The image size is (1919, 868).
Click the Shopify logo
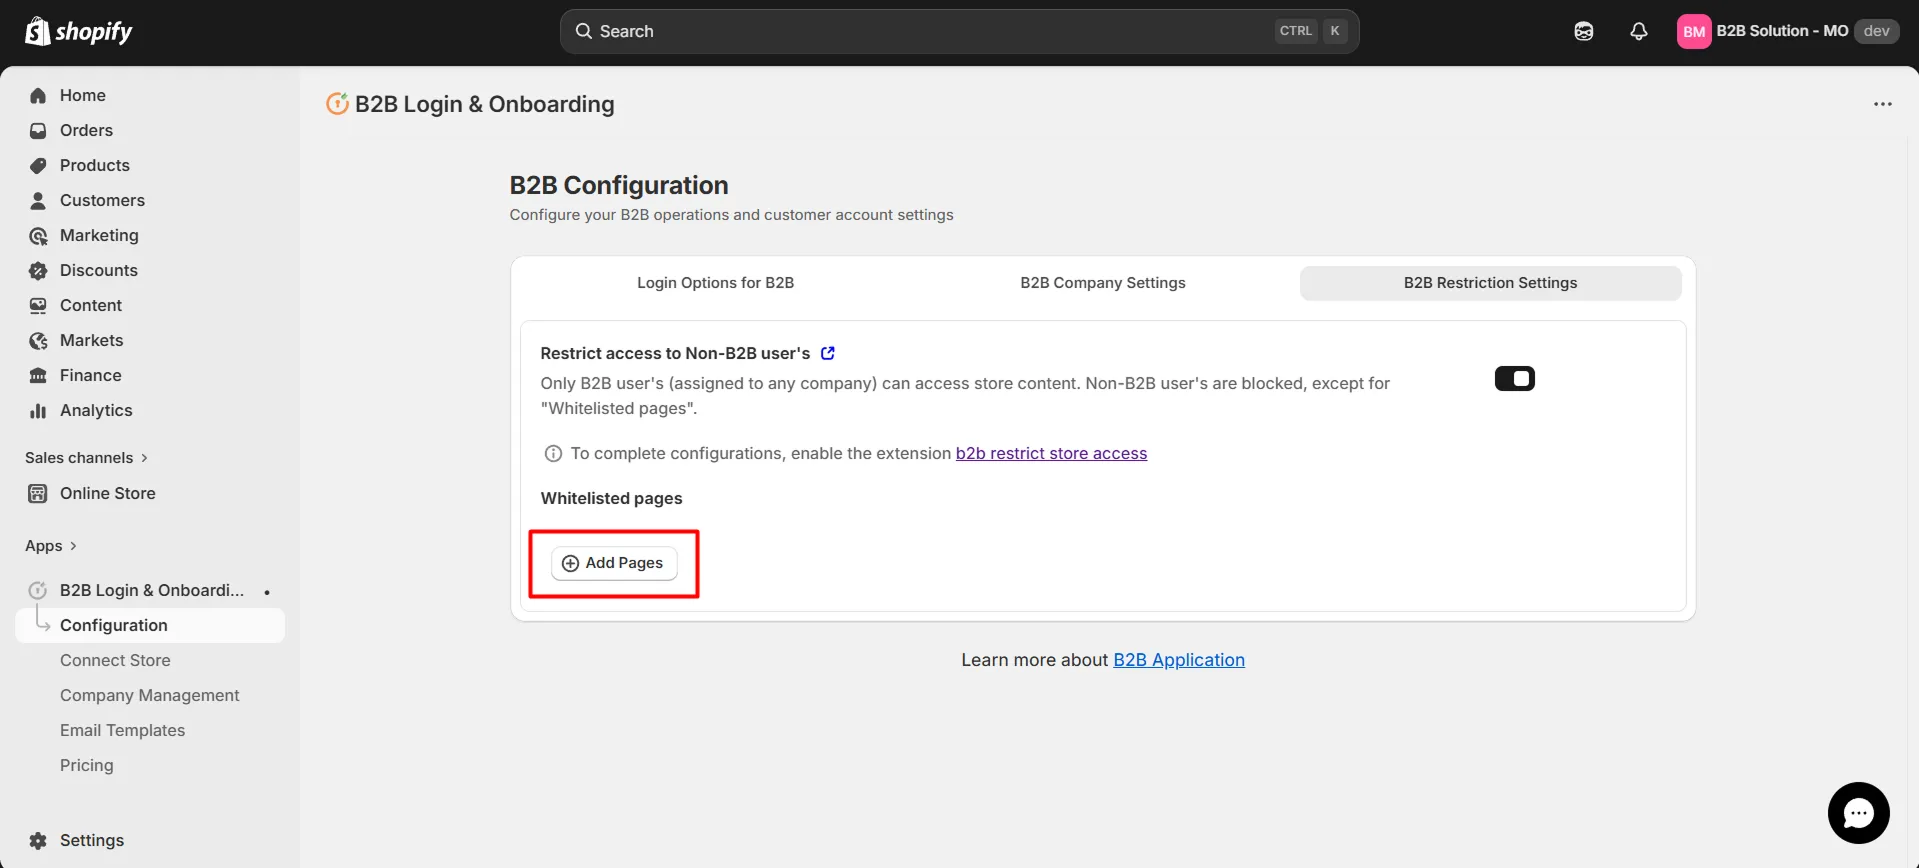[78, 31]
